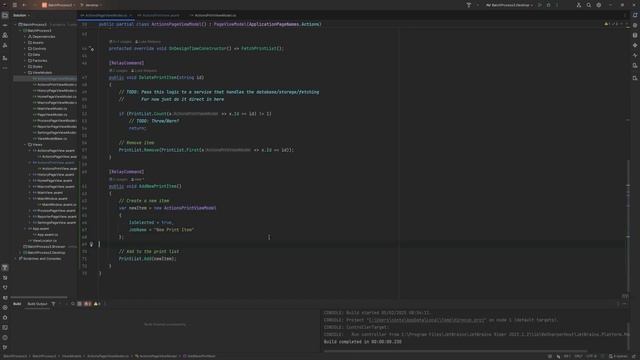Open the BatchProcess3.Desktop run configuration dropdown
Viewport: 640px width, 360px height.
pos(509,5)
